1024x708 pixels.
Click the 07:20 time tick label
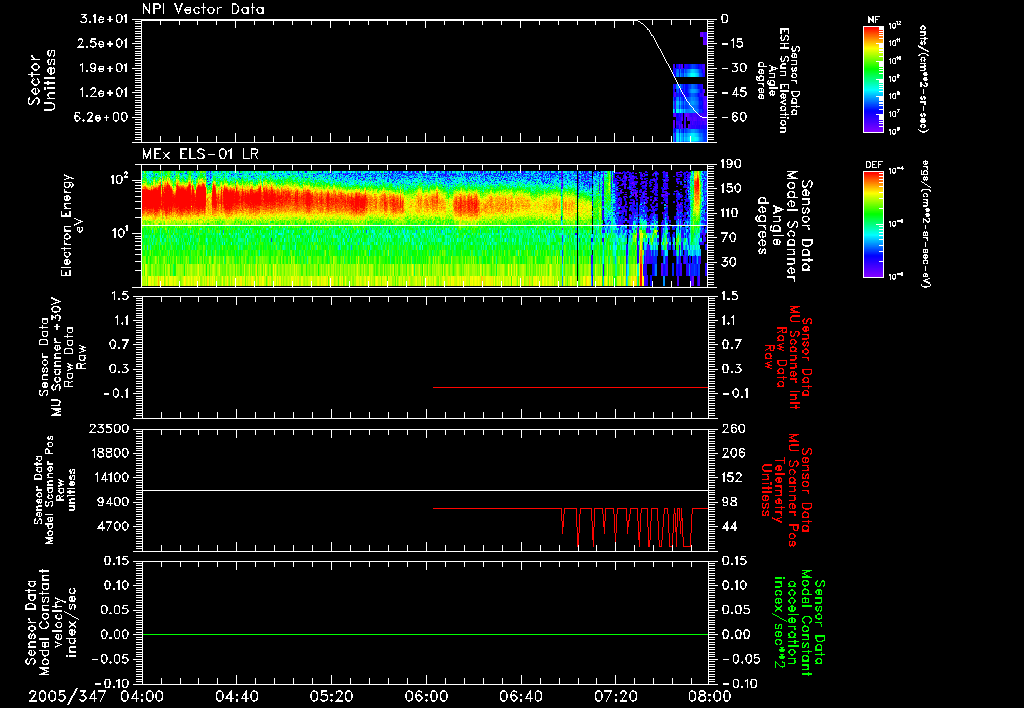point(615,696)
